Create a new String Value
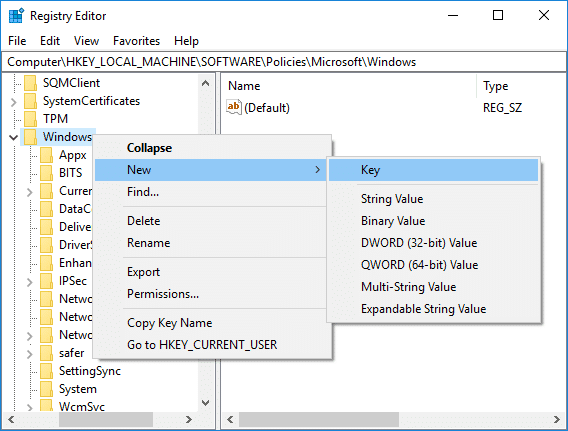Image resolution: width=568 pixels, height=431 pixels. tap(434, 199)
